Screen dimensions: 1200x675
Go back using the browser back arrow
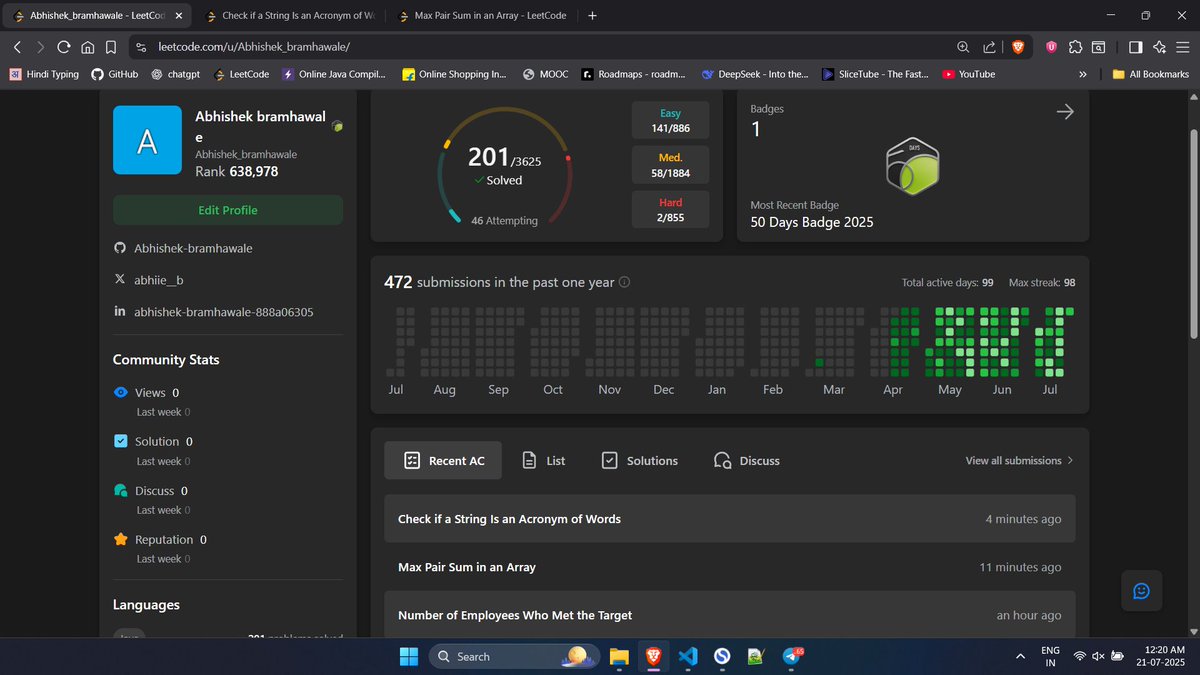pos(17,47)
